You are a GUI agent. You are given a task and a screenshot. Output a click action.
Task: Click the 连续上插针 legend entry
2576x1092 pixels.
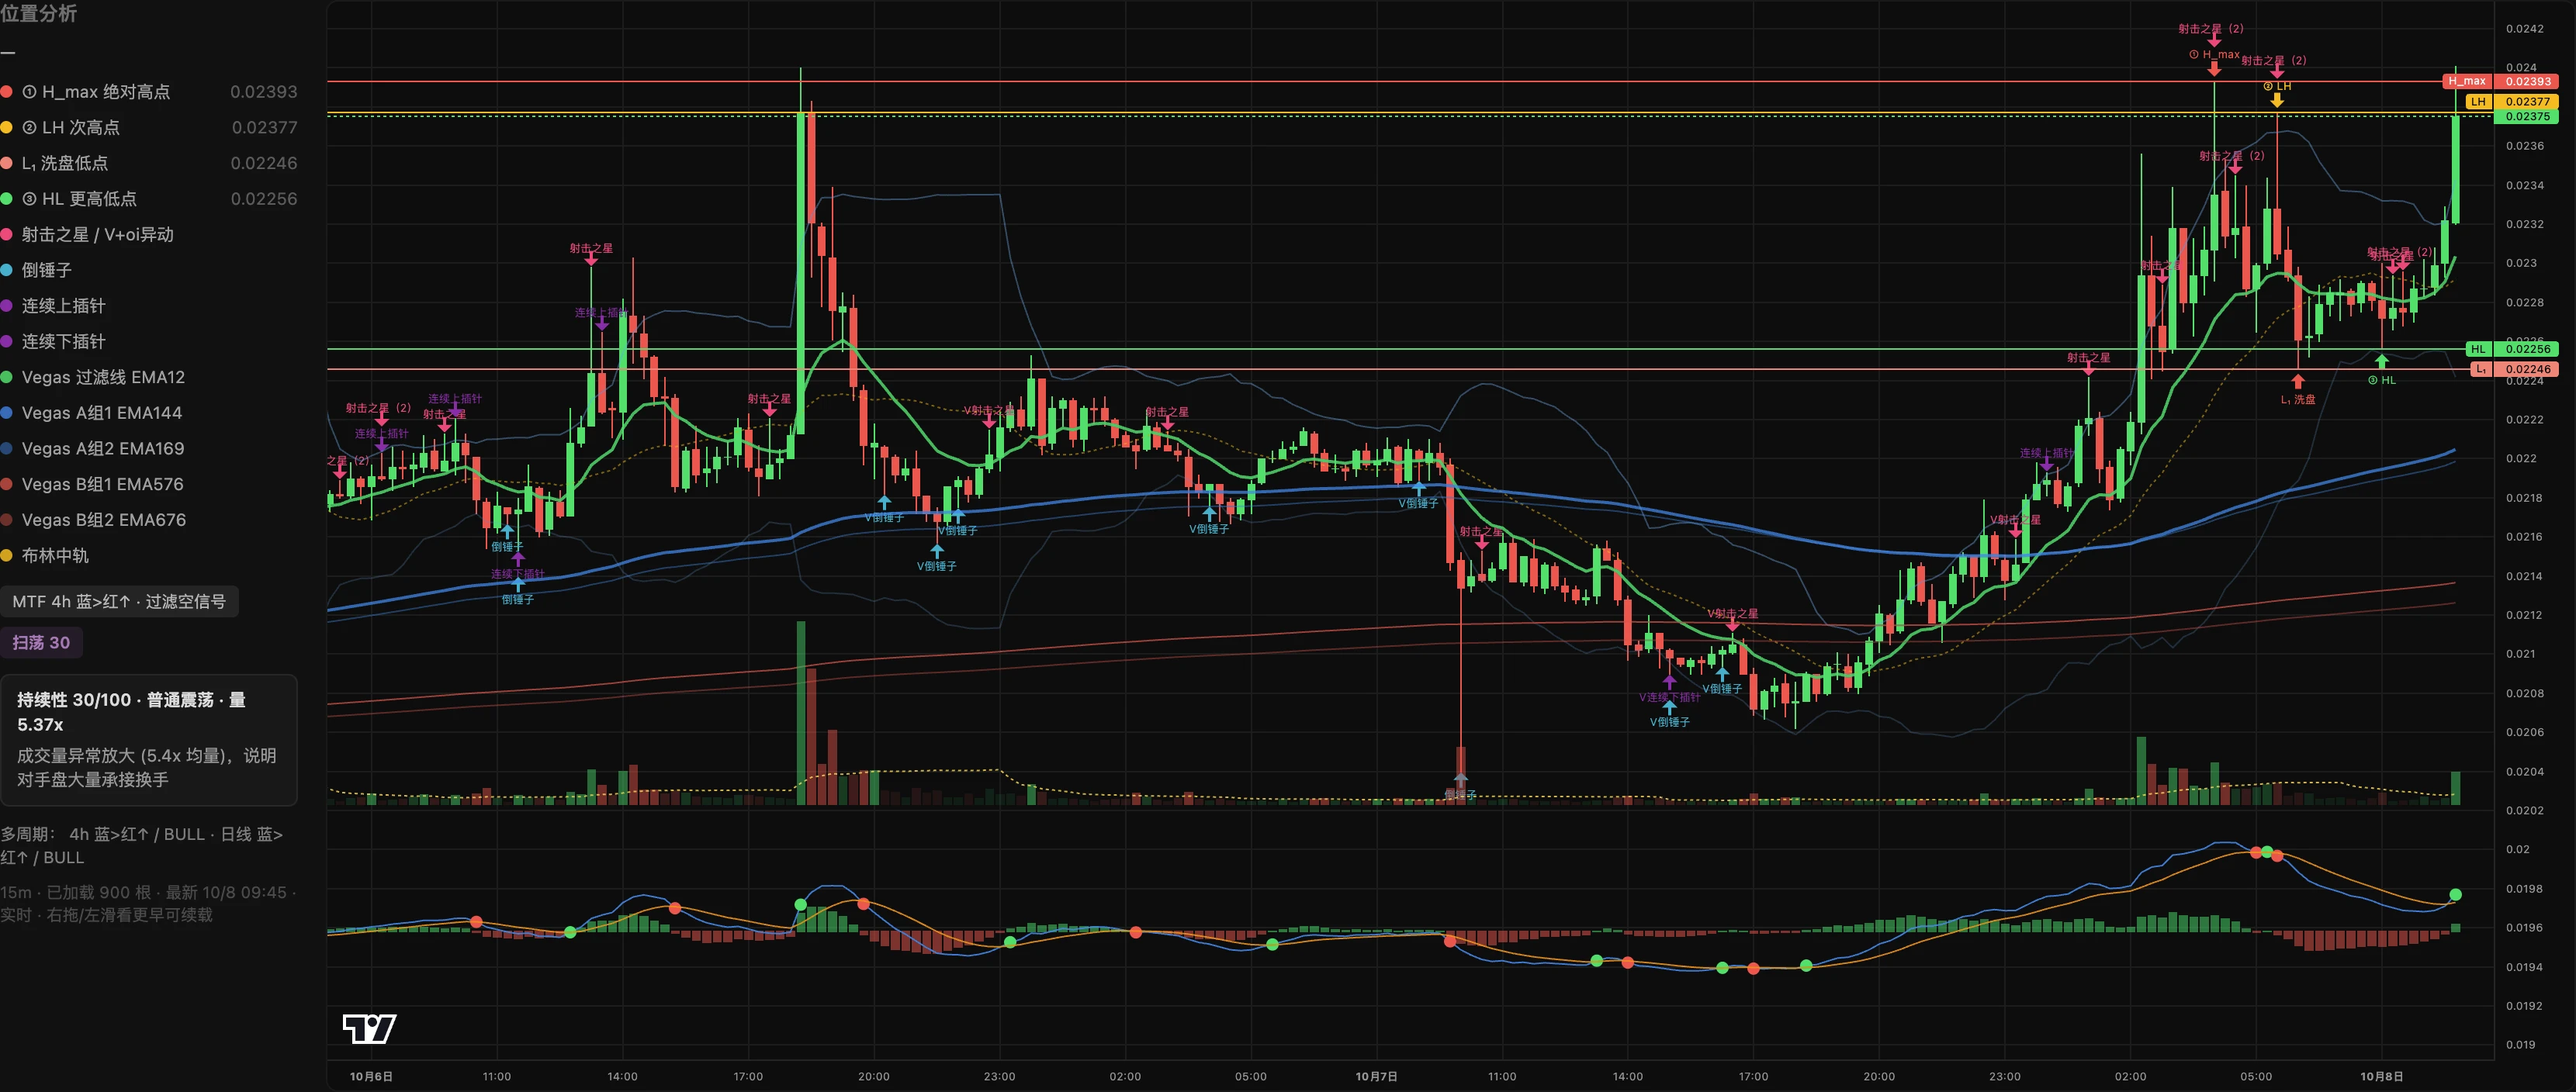[54, 306]
